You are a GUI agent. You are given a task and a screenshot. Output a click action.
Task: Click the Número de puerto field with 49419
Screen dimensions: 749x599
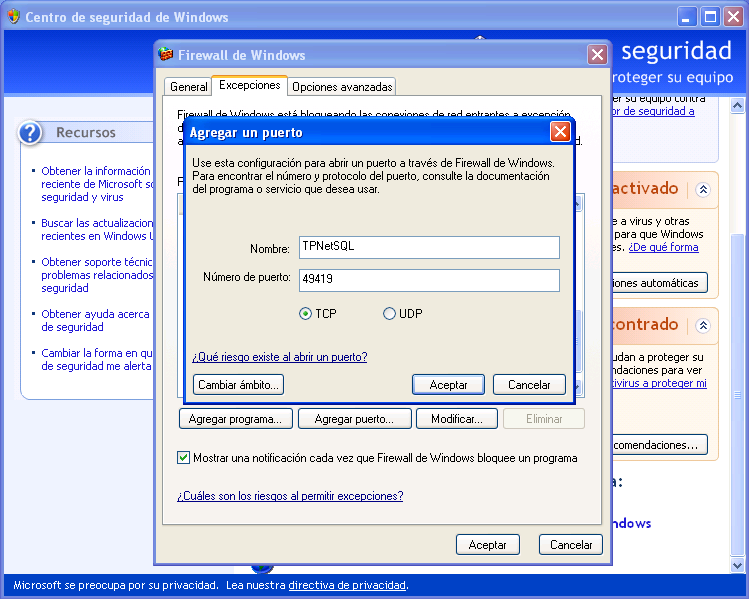429,280
